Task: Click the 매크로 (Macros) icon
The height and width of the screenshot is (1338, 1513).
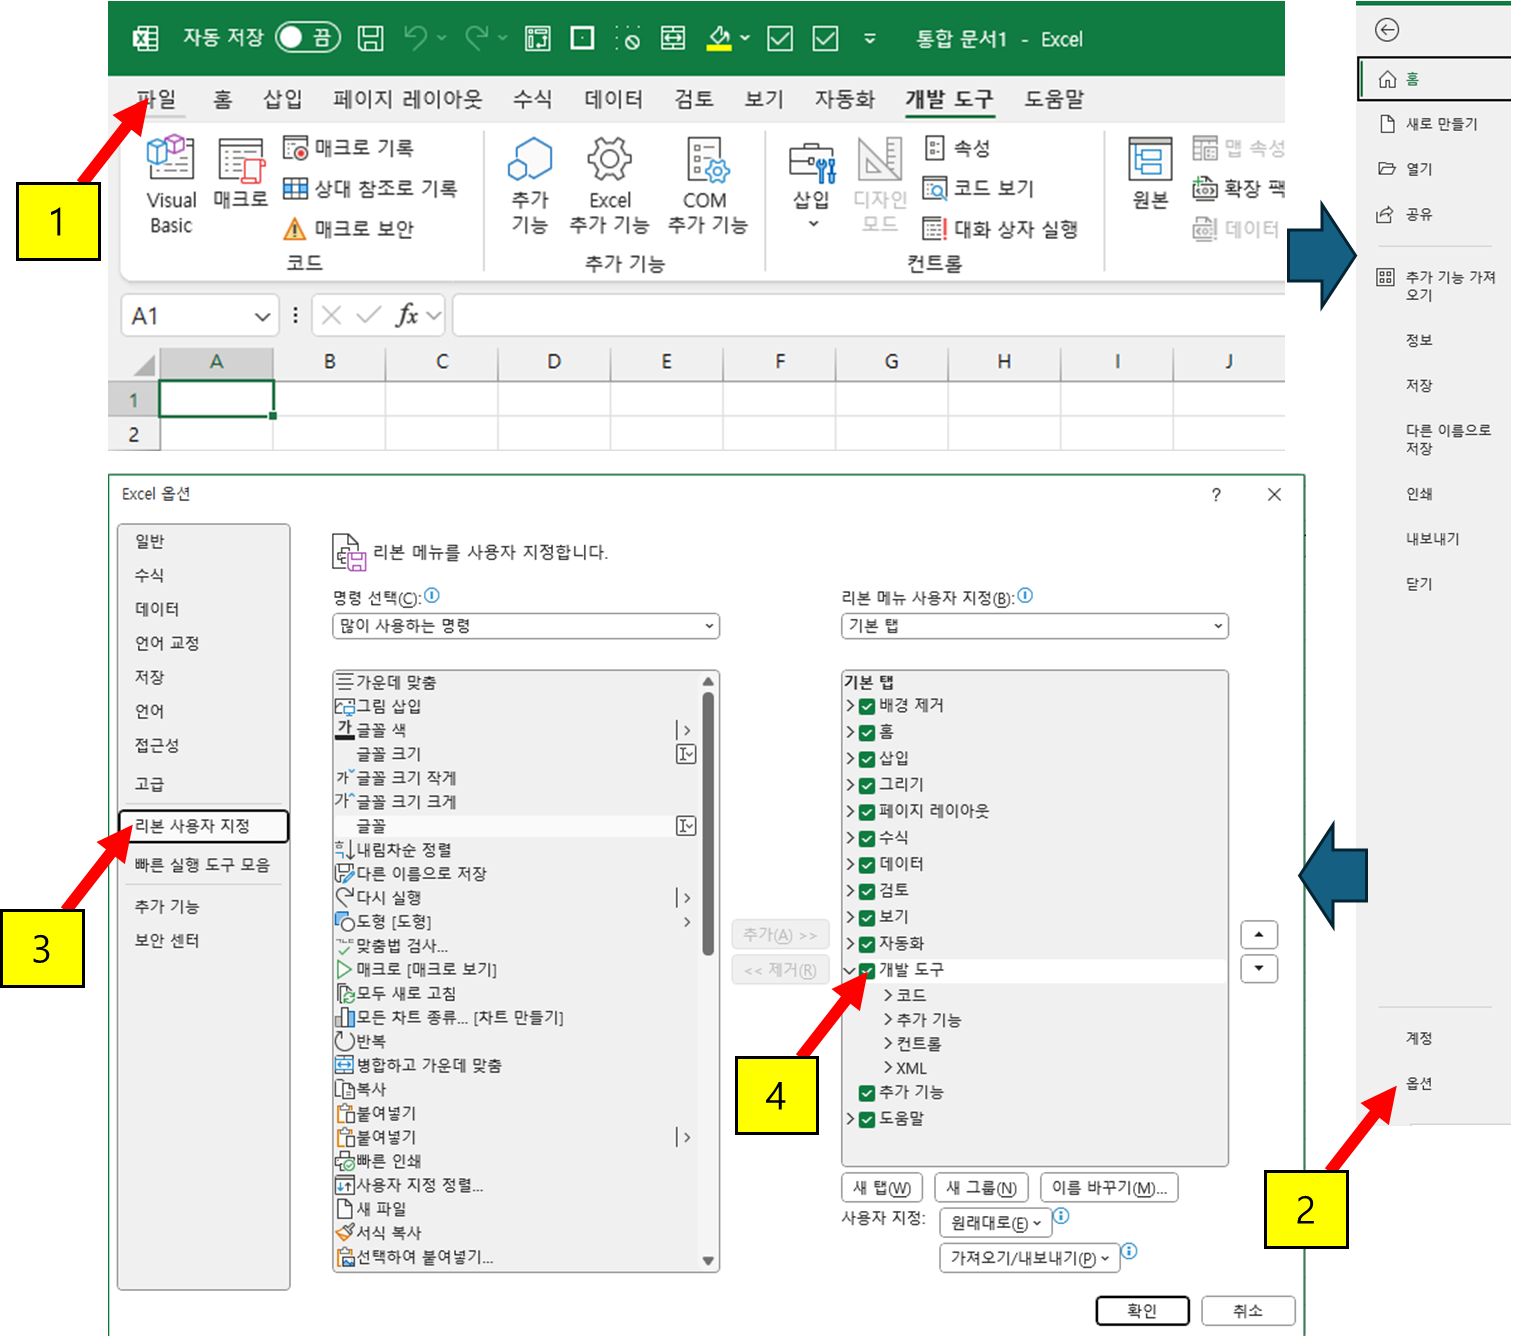Action: [241, 160]
